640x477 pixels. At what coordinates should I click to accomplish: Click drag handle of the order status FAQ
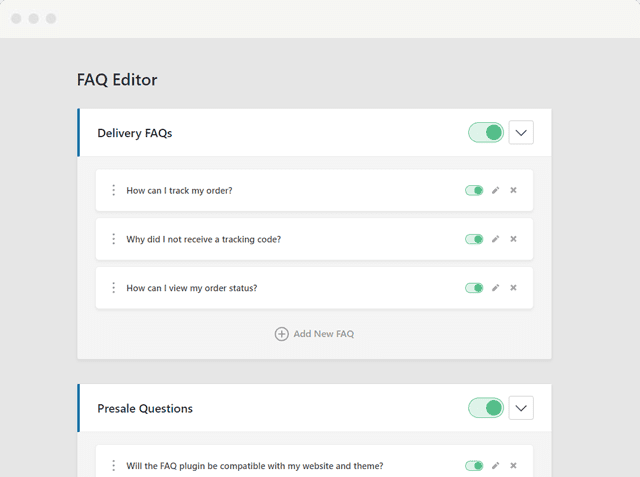[113, 288]
